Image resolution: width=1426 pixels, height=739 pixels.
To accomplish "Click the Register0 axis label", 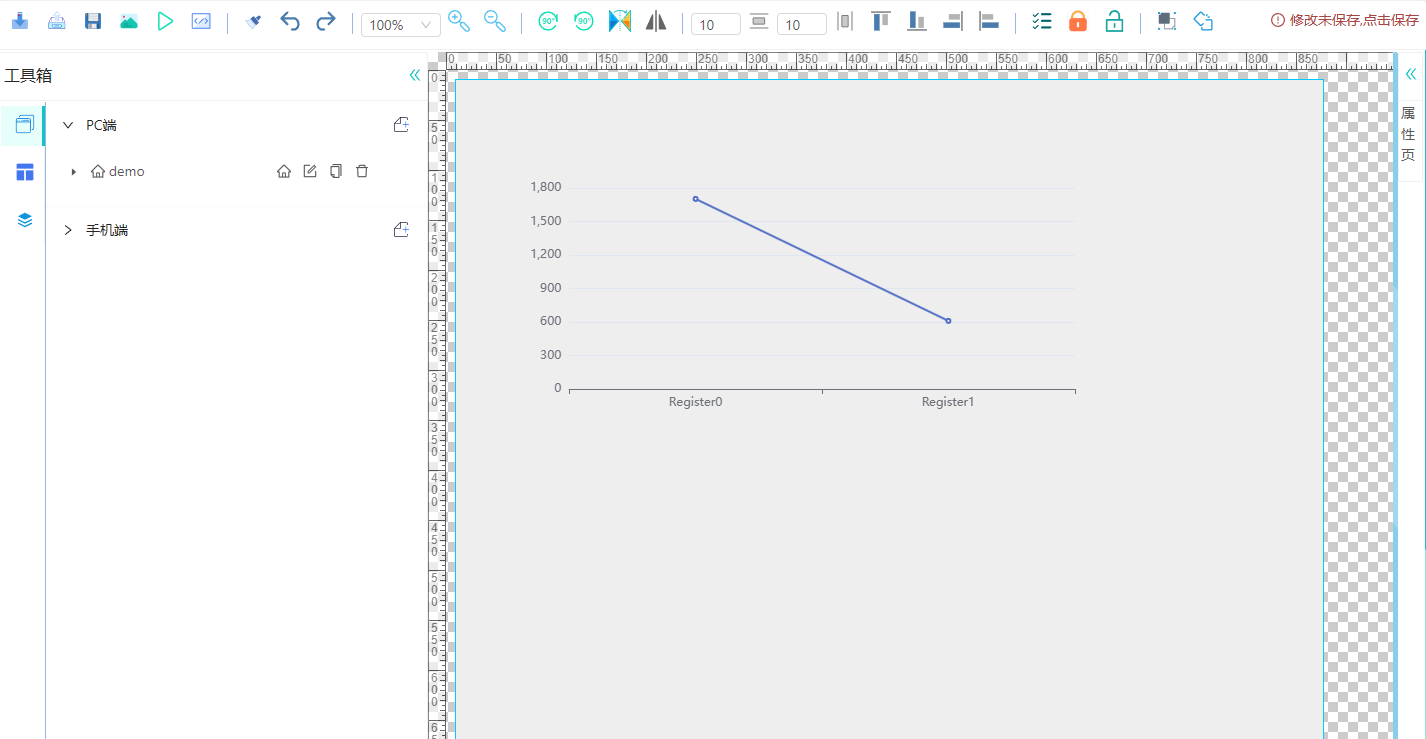I will pyautogui.click(x=696, y=402).
